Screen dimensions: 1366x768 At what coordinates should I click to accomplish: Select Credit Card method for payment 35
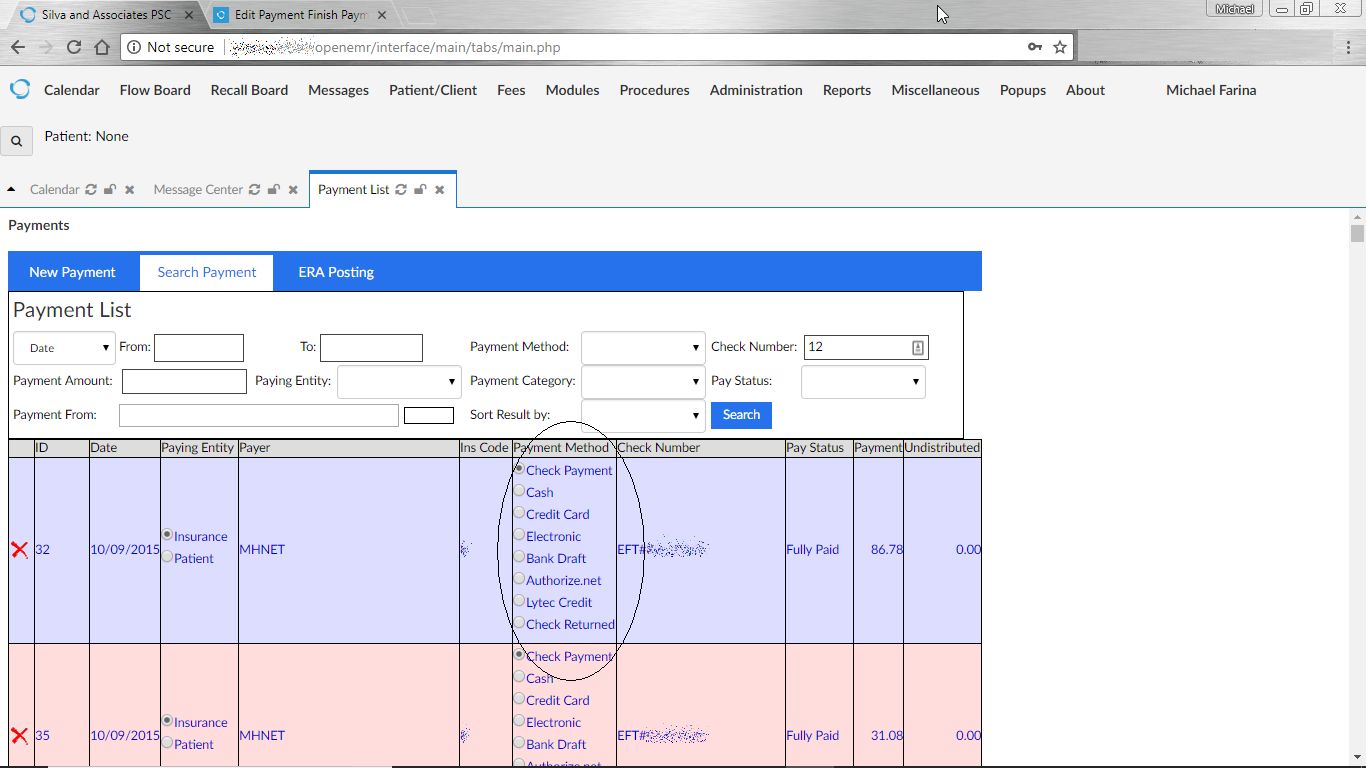pos(519,698)
